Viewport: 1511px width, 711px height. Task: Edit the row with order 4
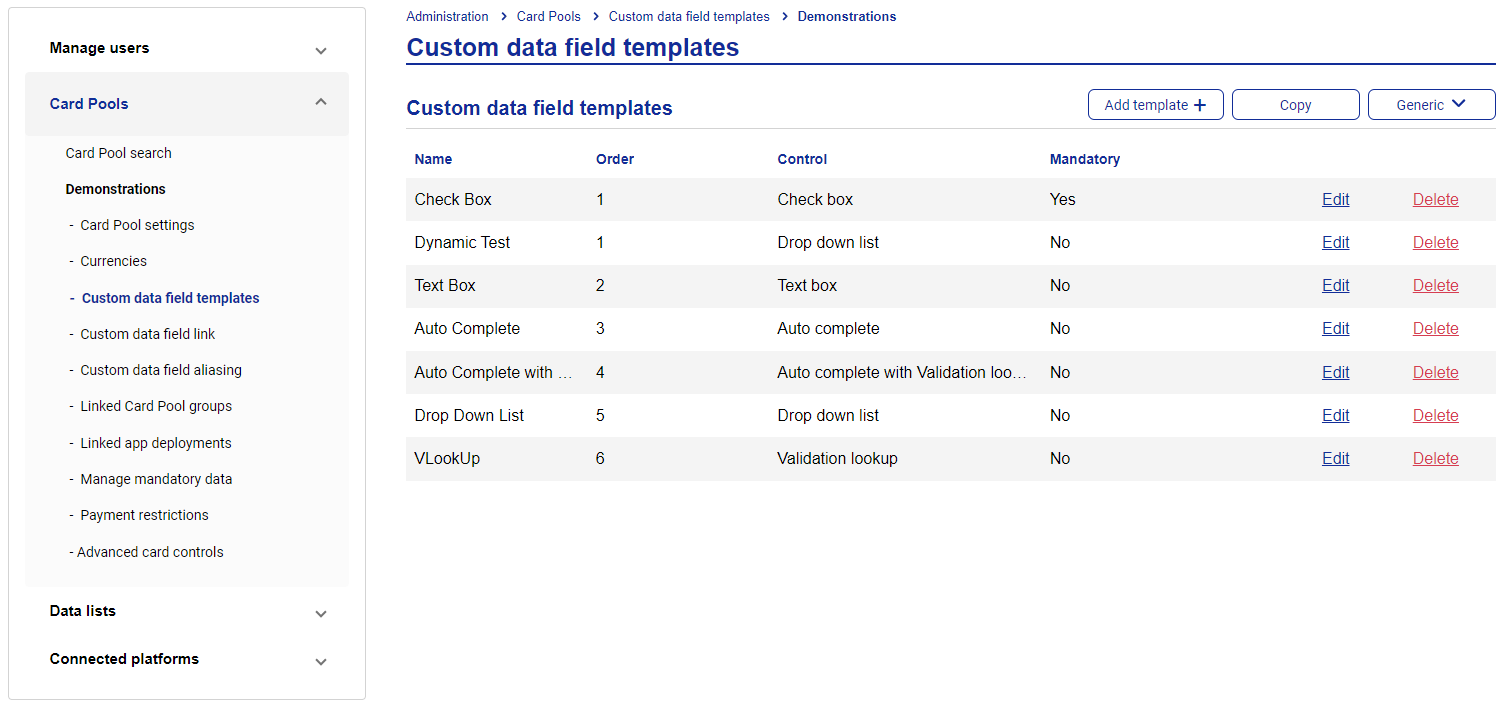point(1335,372)
